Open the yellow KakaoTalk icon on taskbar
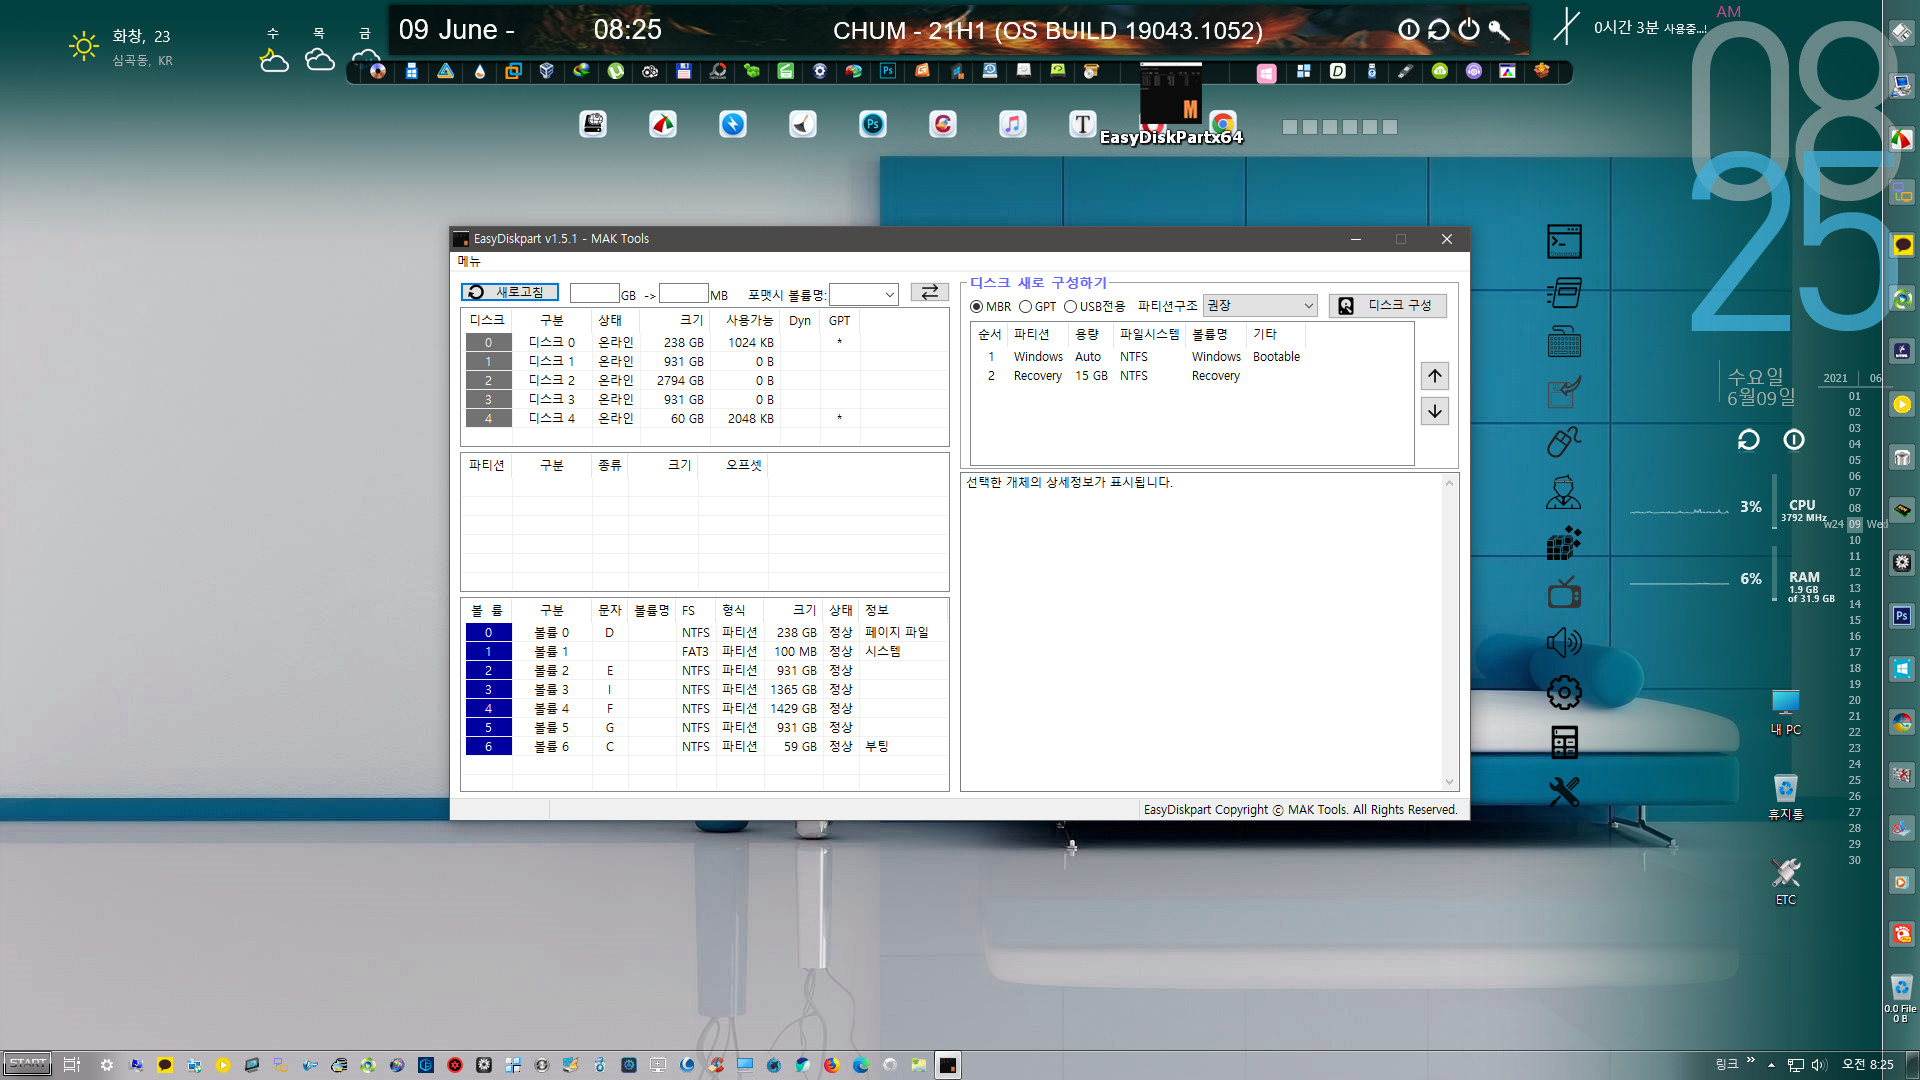Screen dimensions: 1920x1080 tap(165, 1065)
